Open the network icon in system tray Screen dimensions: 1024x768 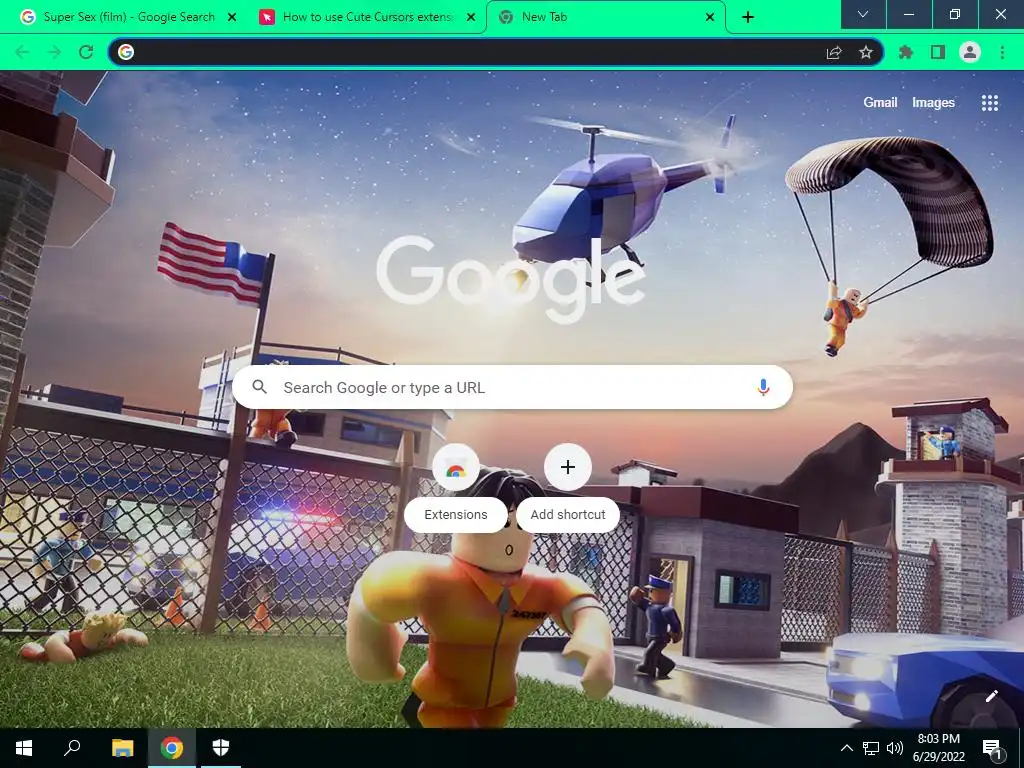871,748
